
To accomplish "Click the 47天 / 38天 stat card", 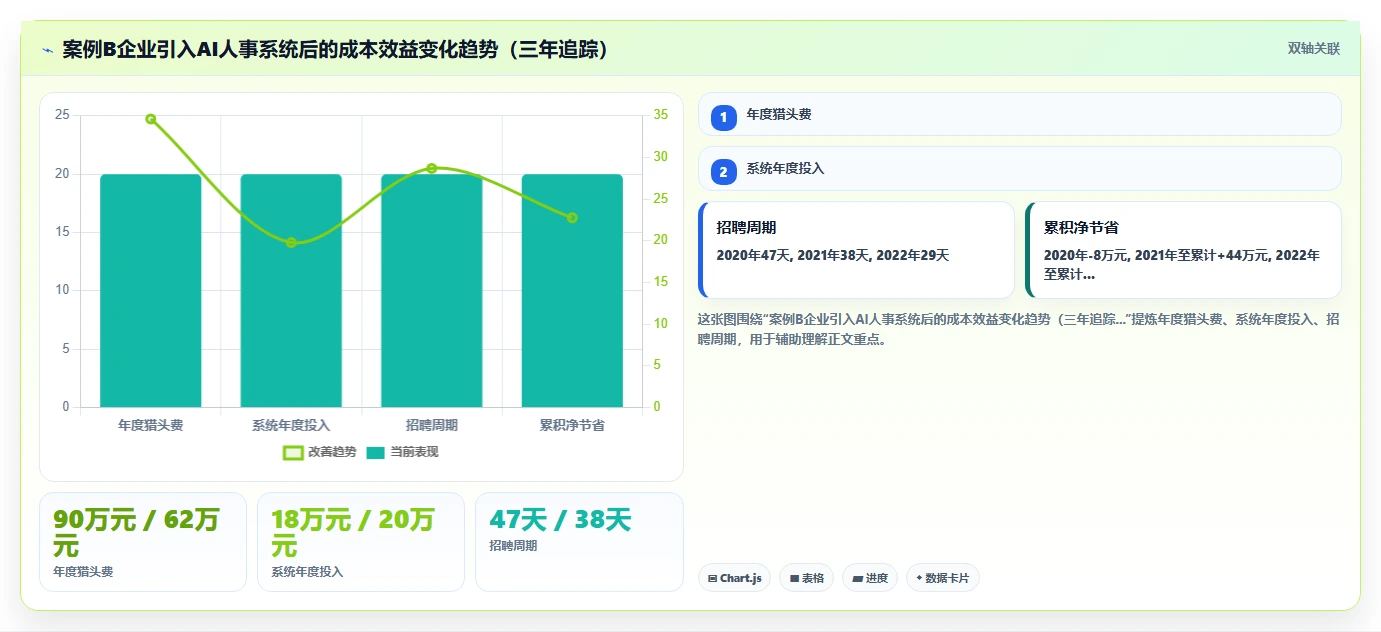I will [579, 542].
